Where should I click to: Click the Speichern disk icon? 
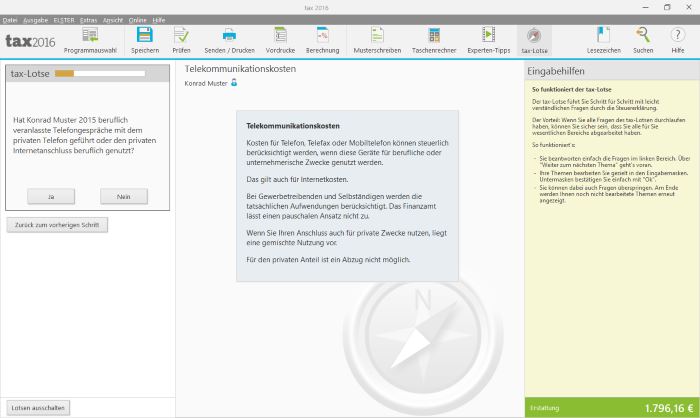click(145, 35)
